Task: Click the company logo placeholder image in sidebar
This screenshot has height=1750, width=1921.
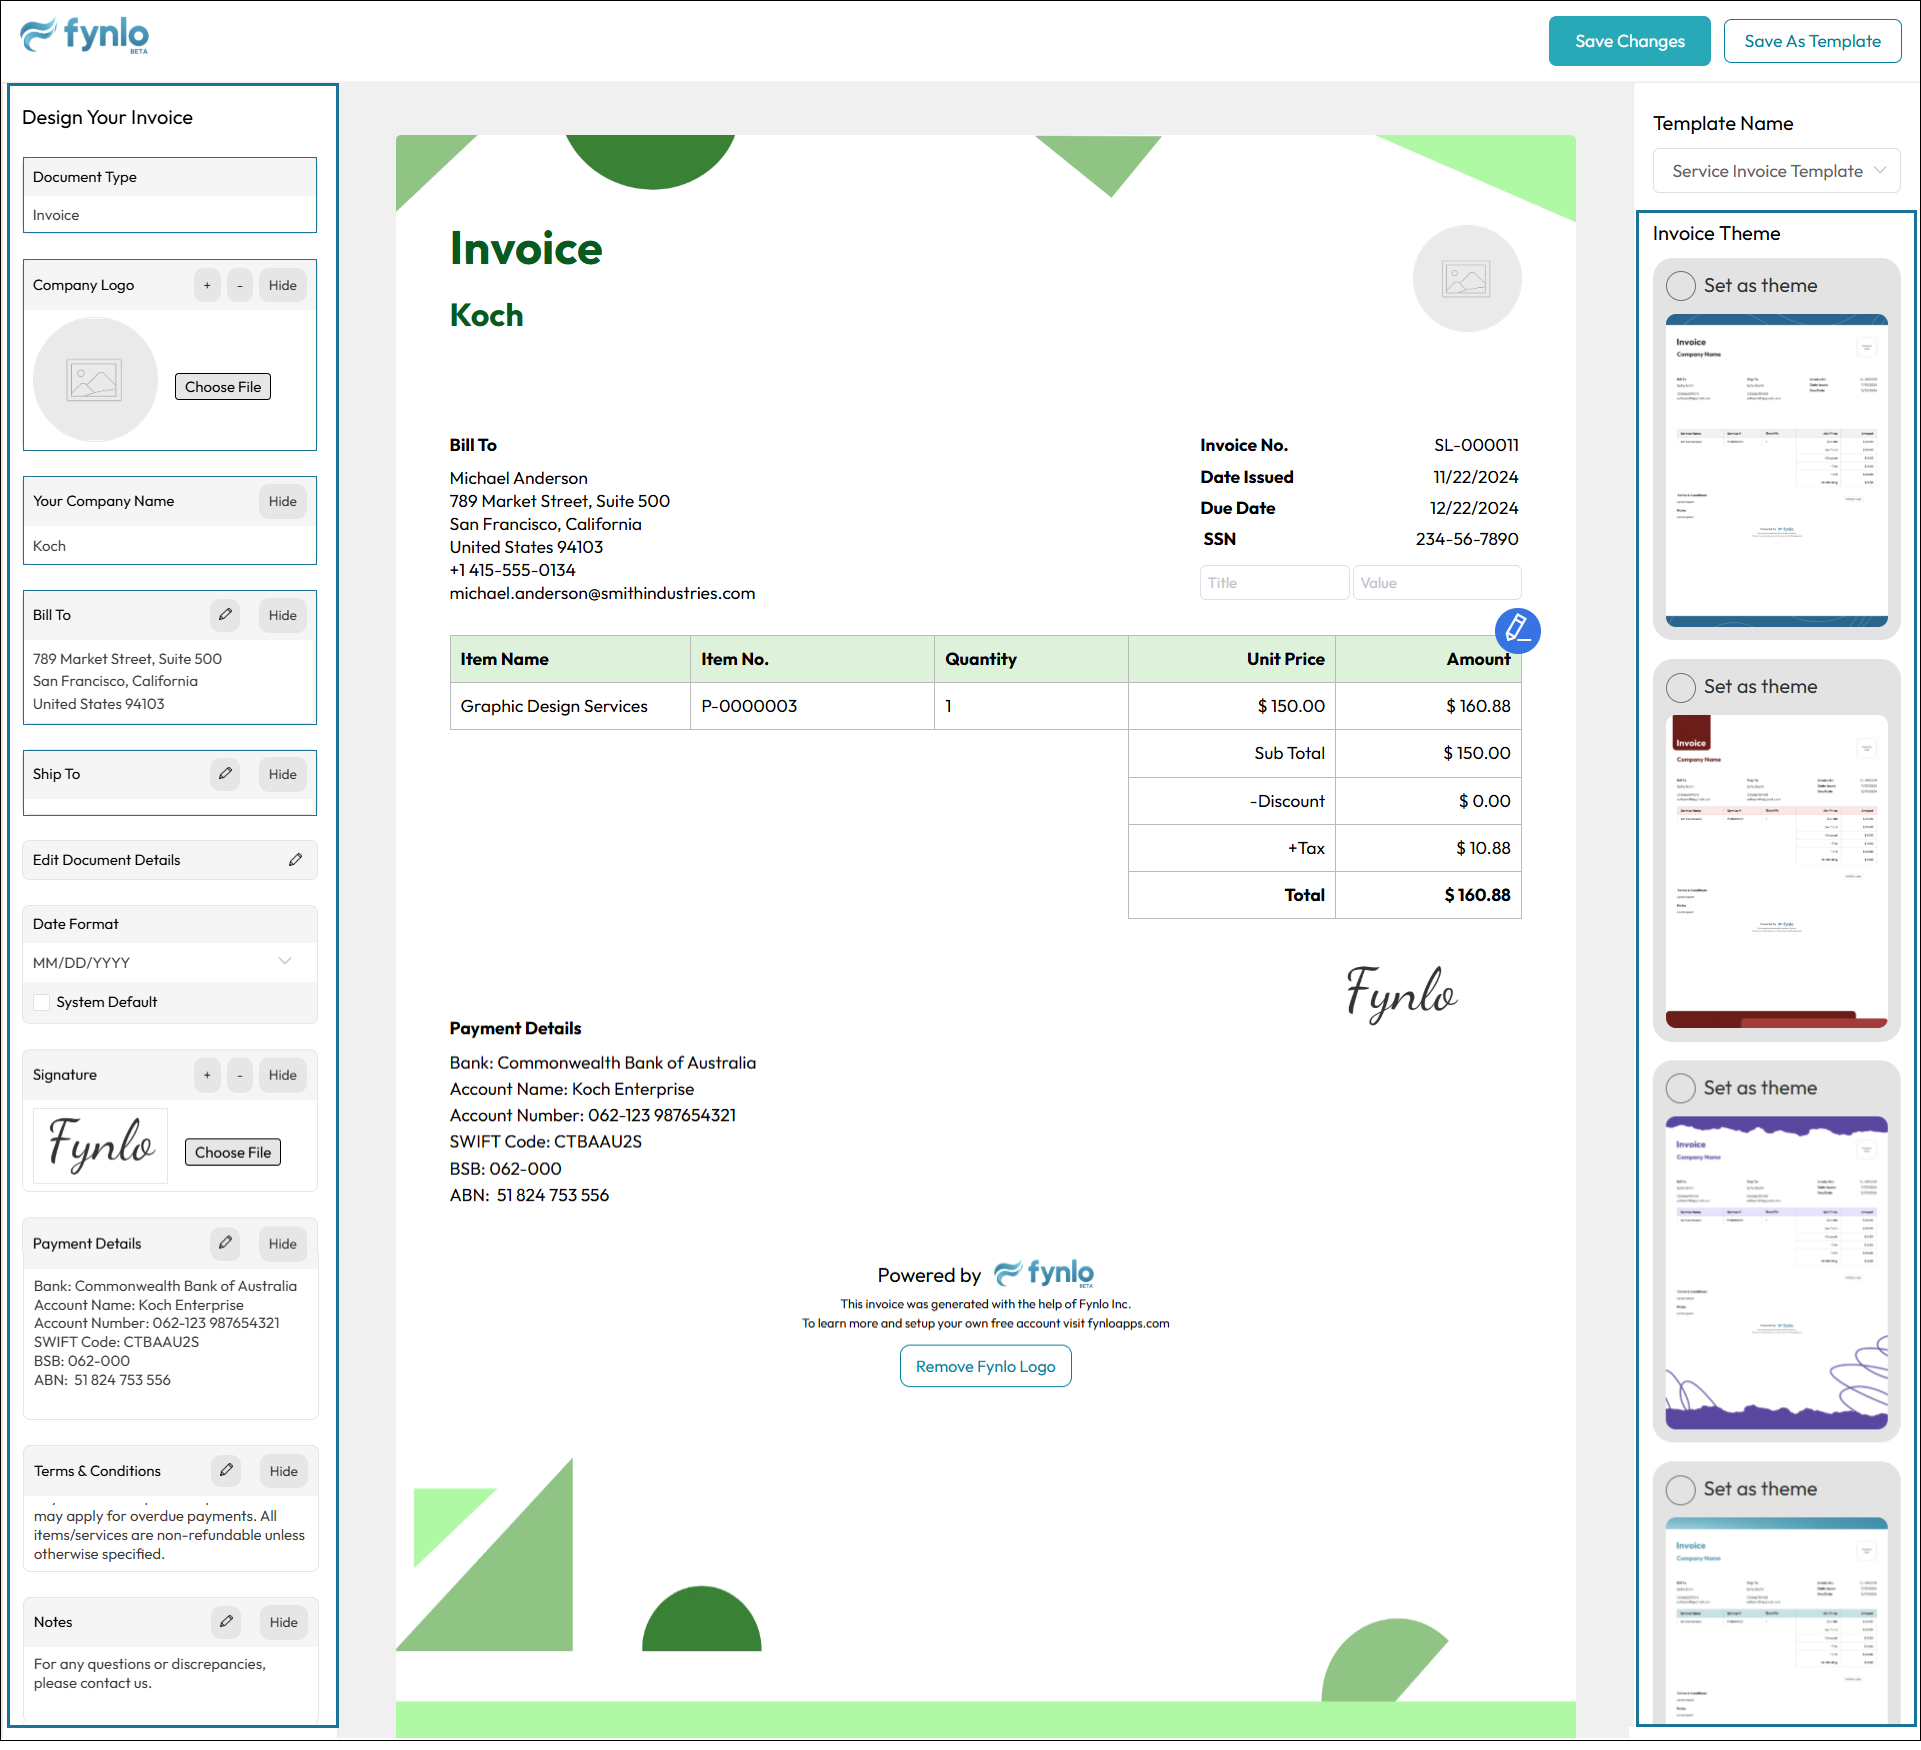Action: pyautogui.click(x=95, y=380)
